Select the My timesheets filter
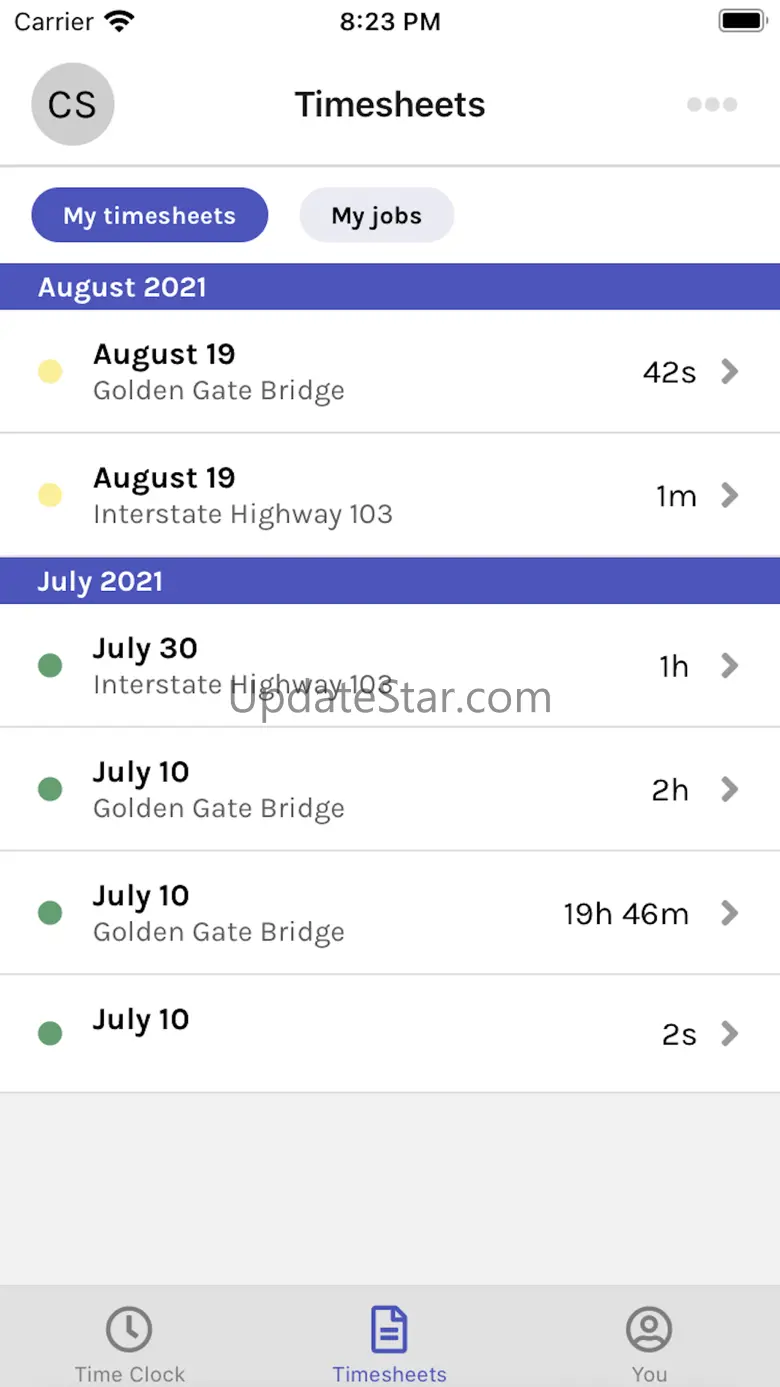780x1387 pixels. (x=150, y=215)
